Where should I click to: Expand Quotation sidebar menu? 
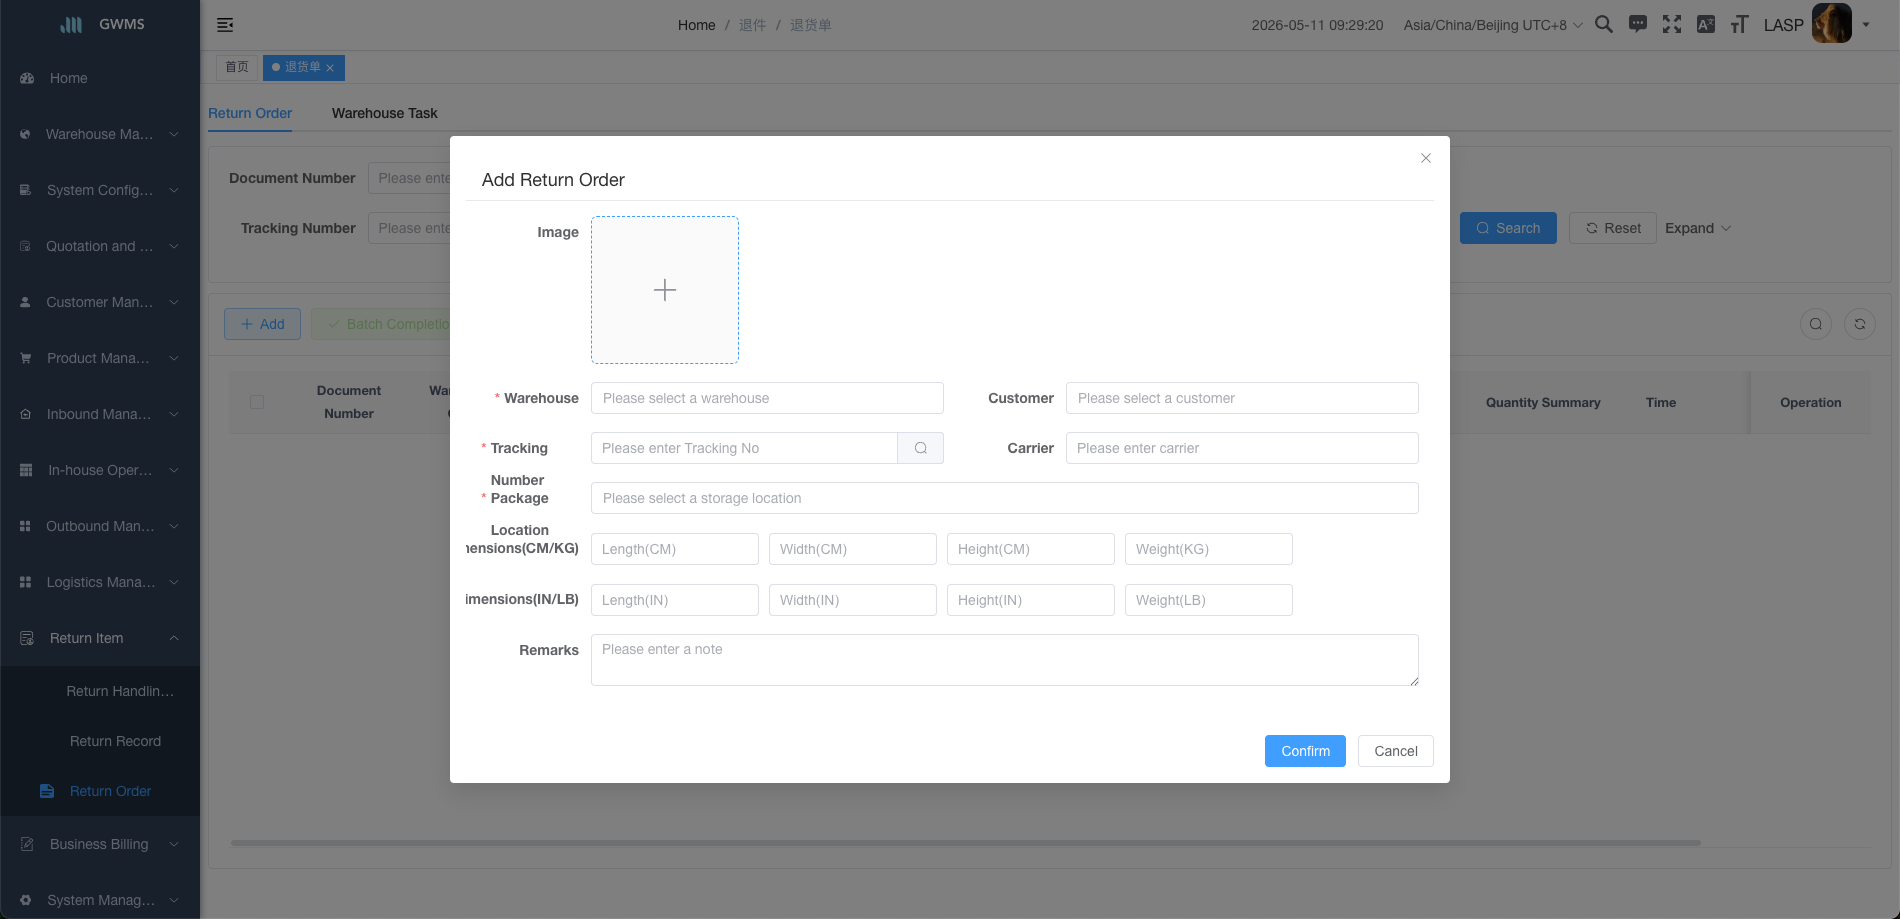tap(100, 246)
